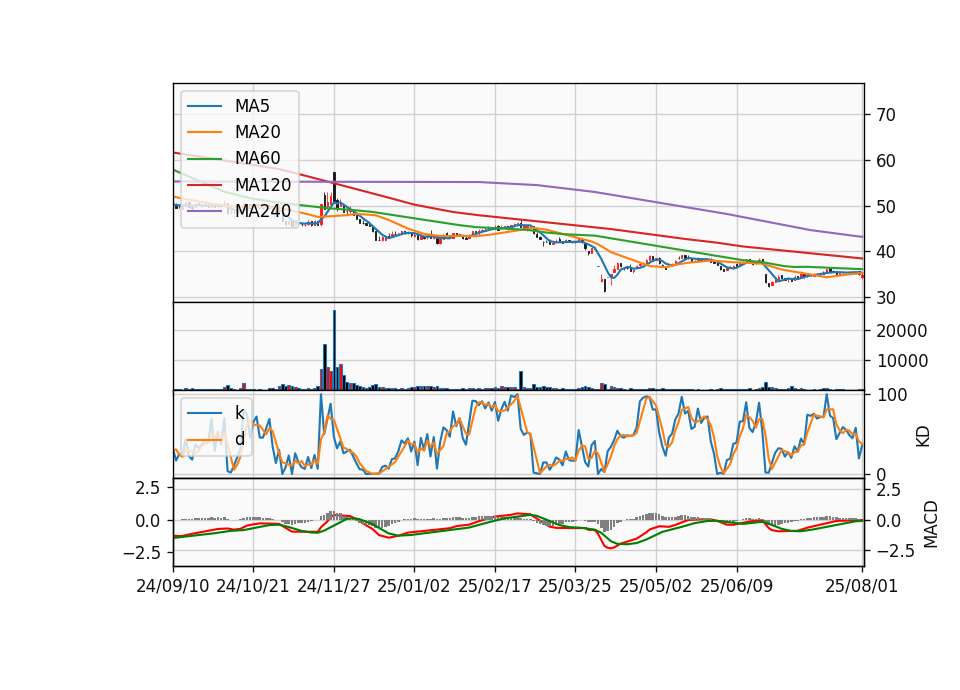Click the MA5 legend label
The image size is (960, 690).
[252, 106]
